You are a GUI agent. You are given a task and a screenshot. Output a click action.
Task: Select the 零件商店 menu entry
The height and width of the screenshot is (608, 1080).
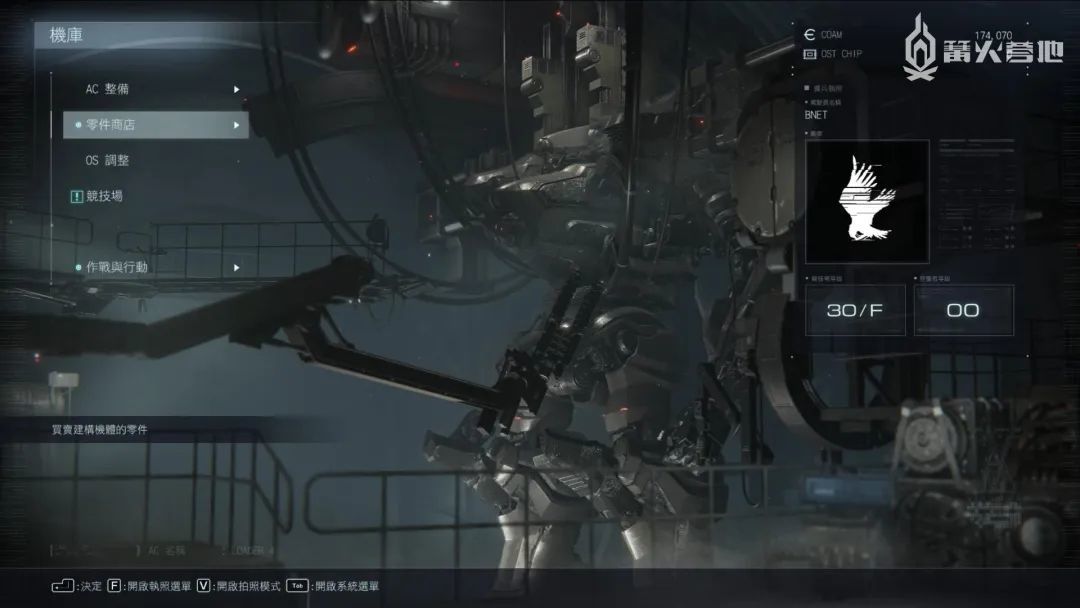point(156,125)
